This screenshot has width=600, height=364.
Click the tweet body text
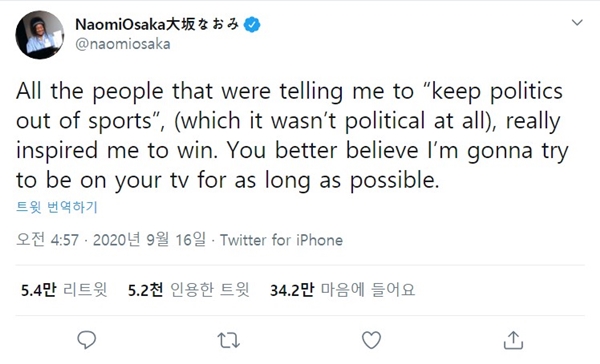(x=292, y=135)
